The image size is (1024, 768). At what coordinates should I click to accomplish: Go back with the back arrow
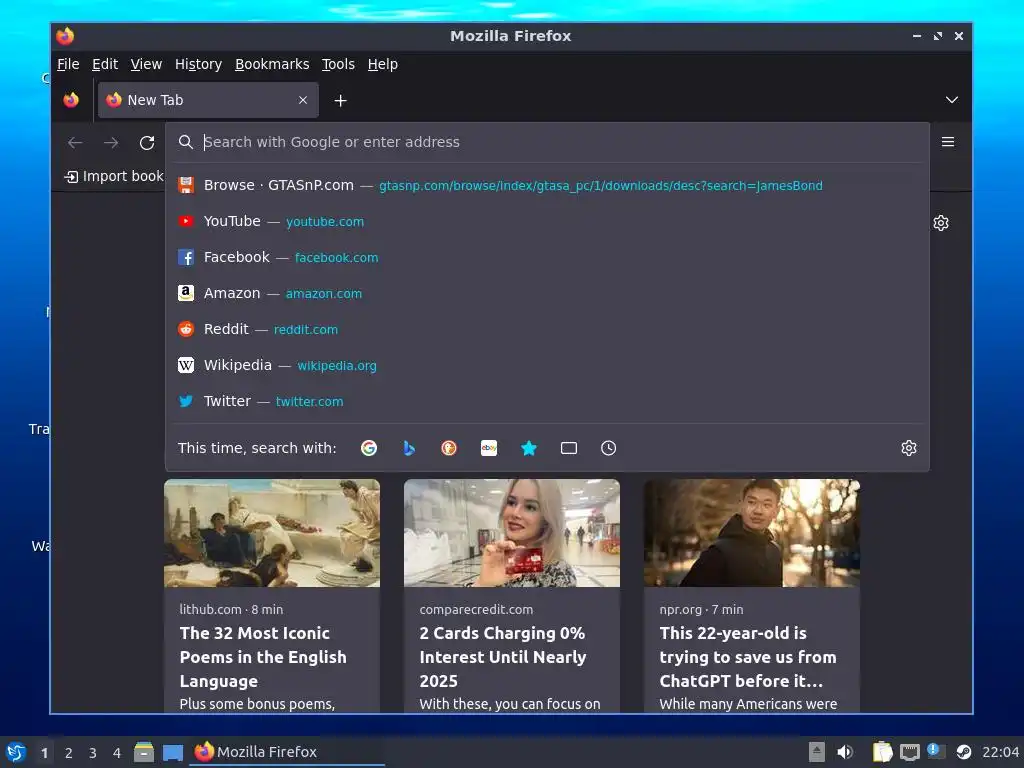pyautogui.click(x=75, y=142)
